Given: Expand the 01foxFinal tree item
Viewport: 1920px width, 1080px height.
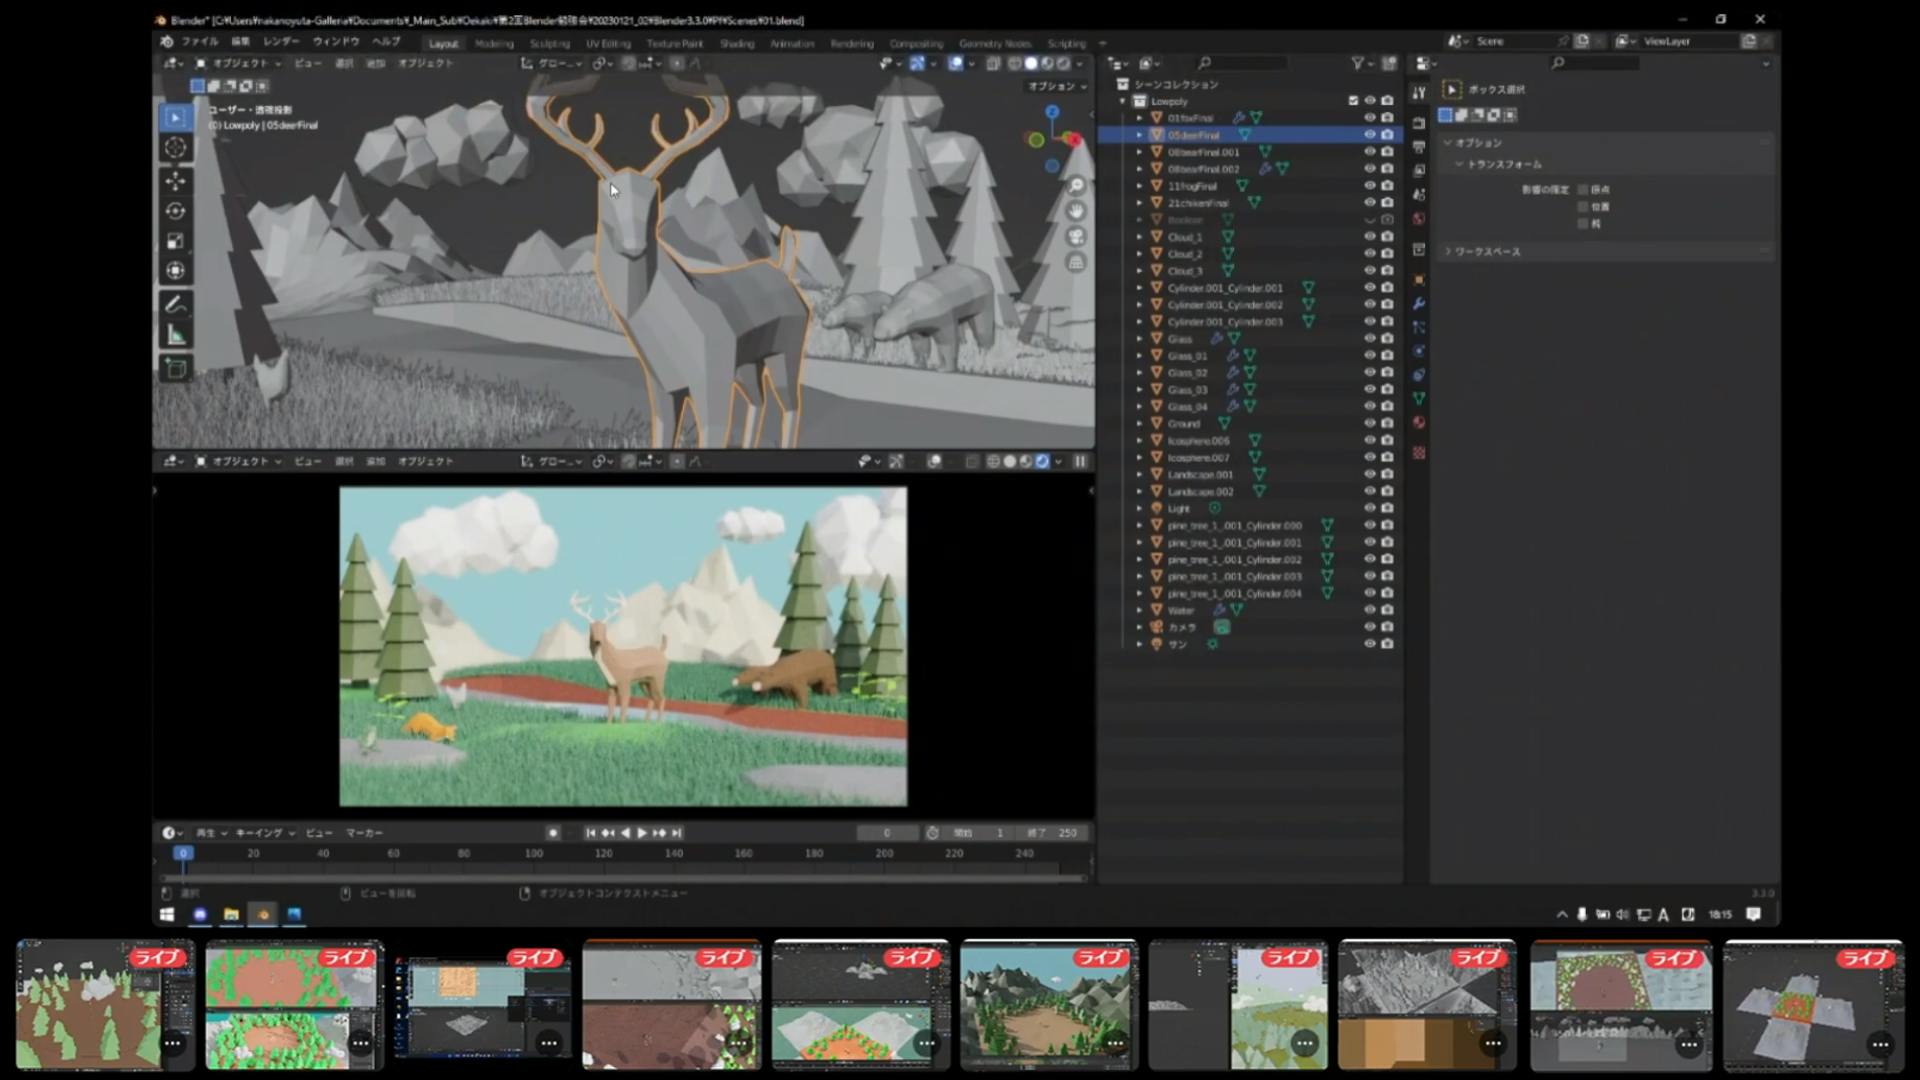Looking at the screenshot, I should pyautogui.click(x=1139, y=118).
